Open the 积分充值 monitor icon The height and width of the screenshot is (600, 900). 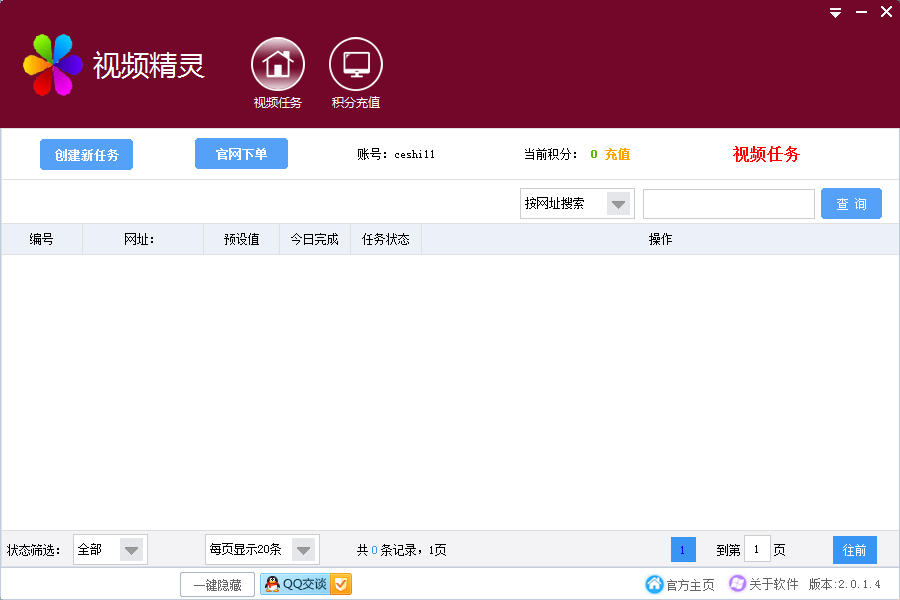356,64
